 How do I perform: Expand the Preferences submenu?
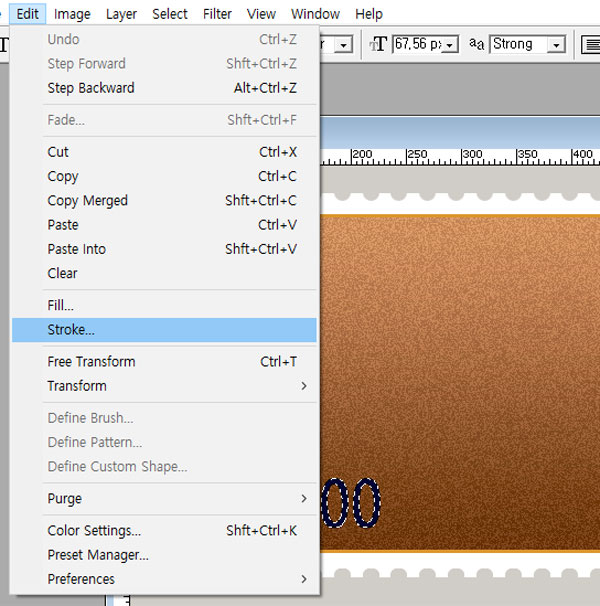click(164, 579)
